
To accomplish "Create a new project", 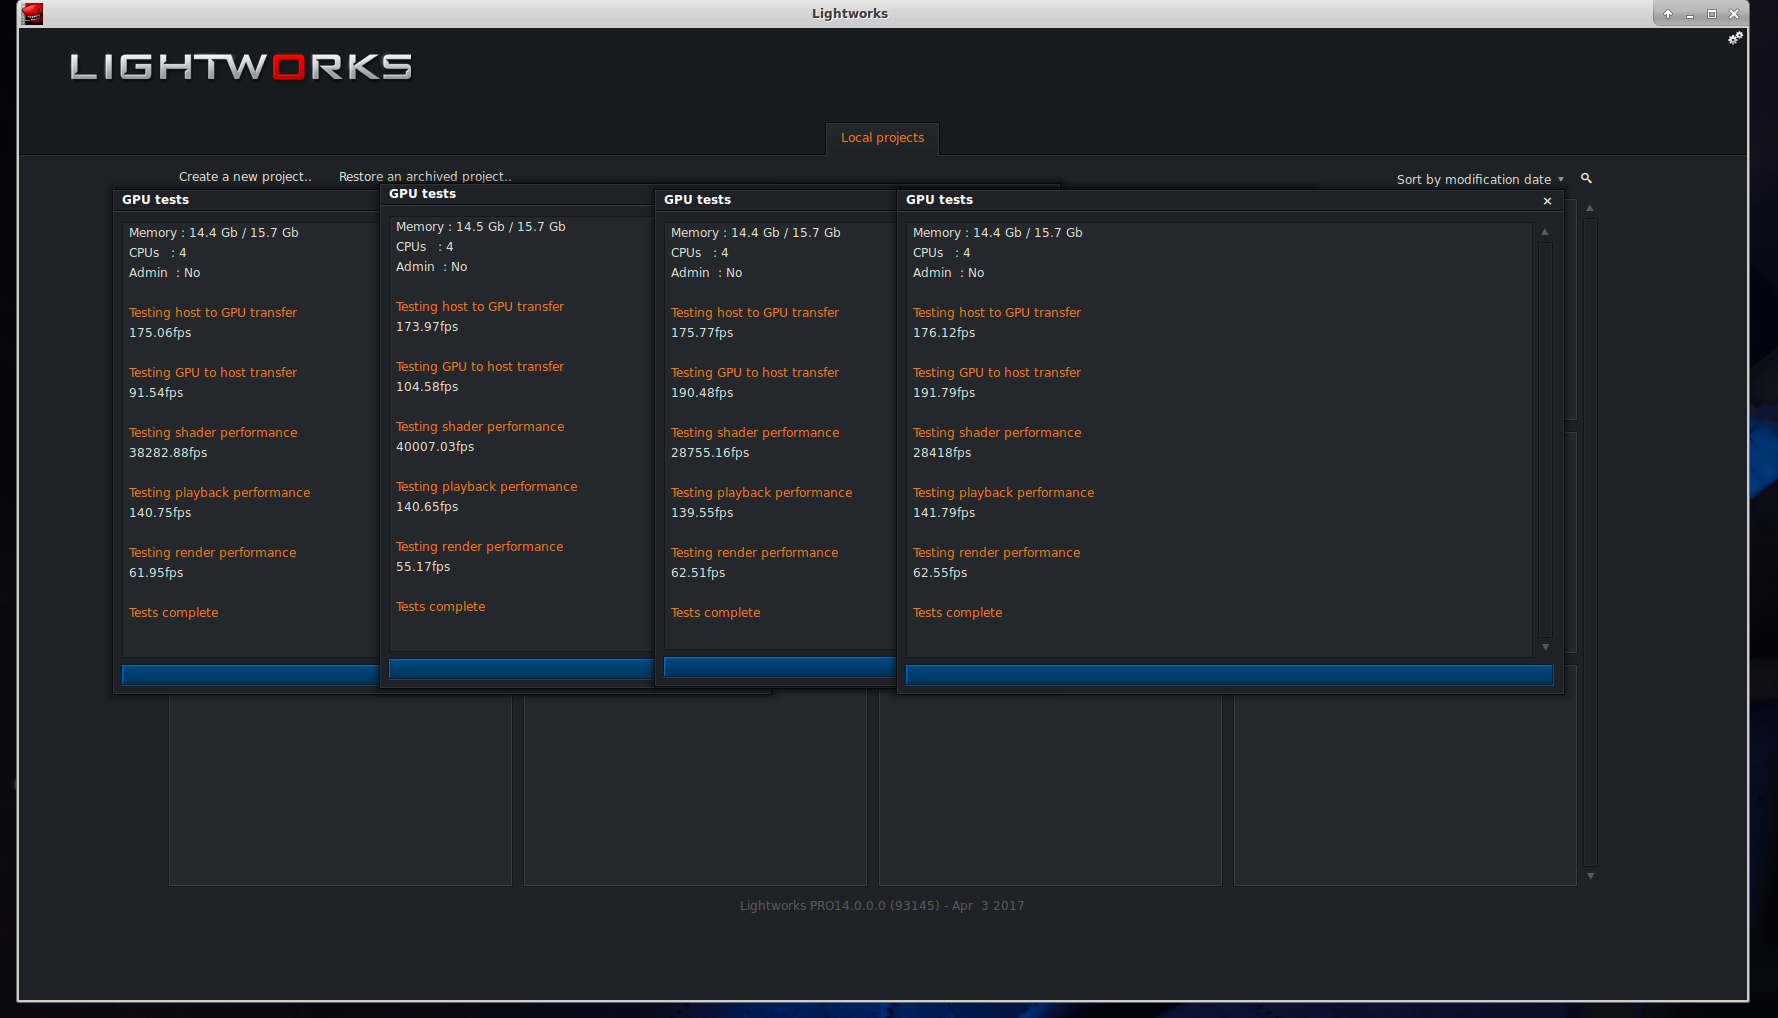I will click(x=245, y=177).
